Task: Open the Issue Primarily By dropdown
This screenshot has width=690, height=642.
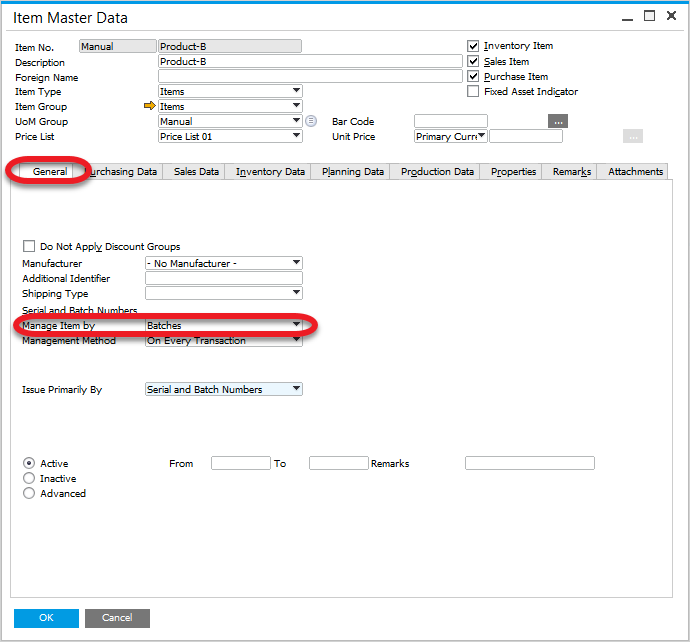Action: 297,389
